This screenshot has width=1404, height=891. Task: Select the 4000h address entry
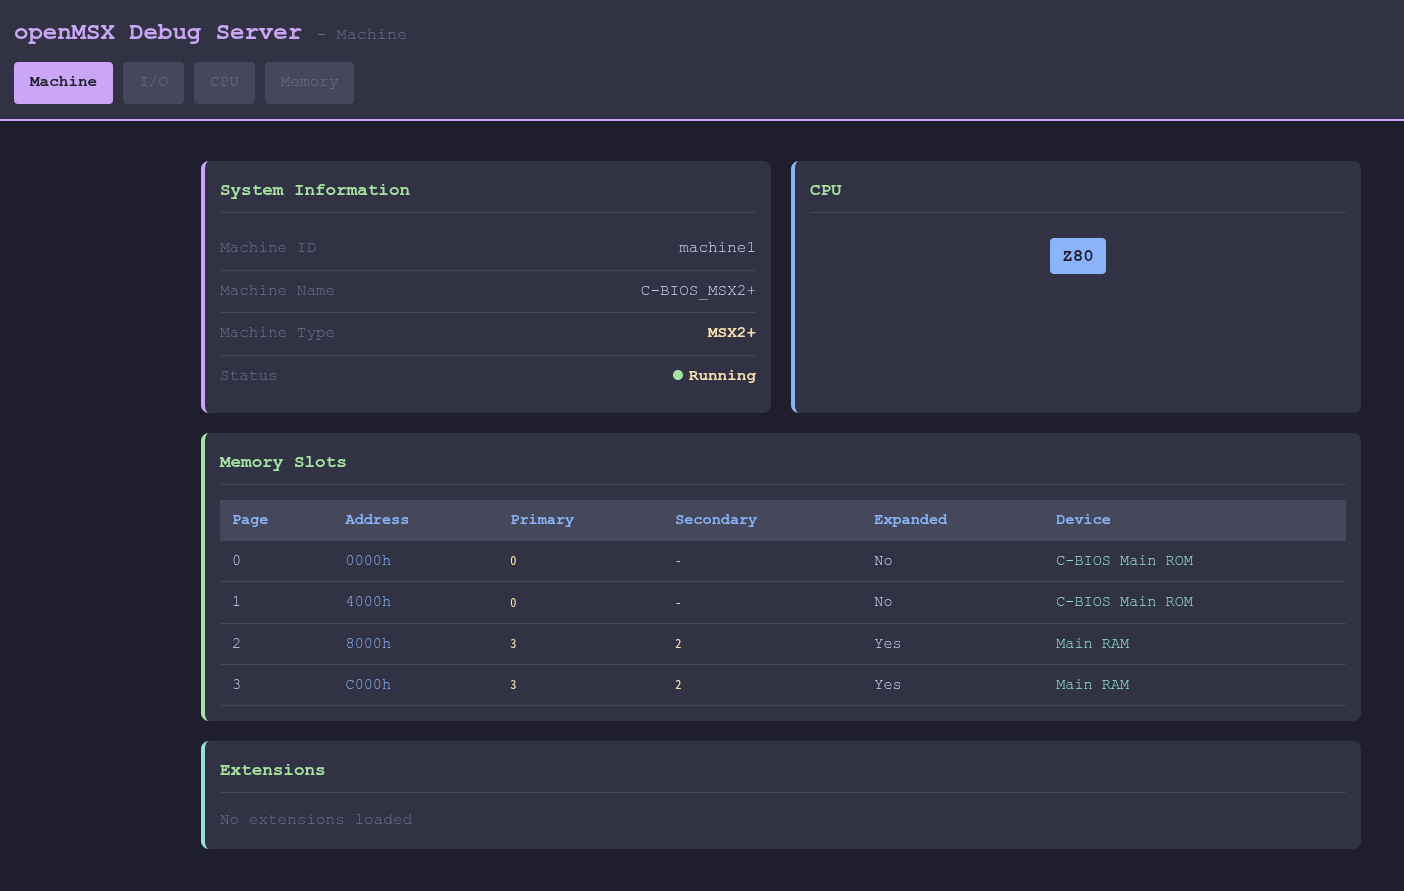(368, 602)
